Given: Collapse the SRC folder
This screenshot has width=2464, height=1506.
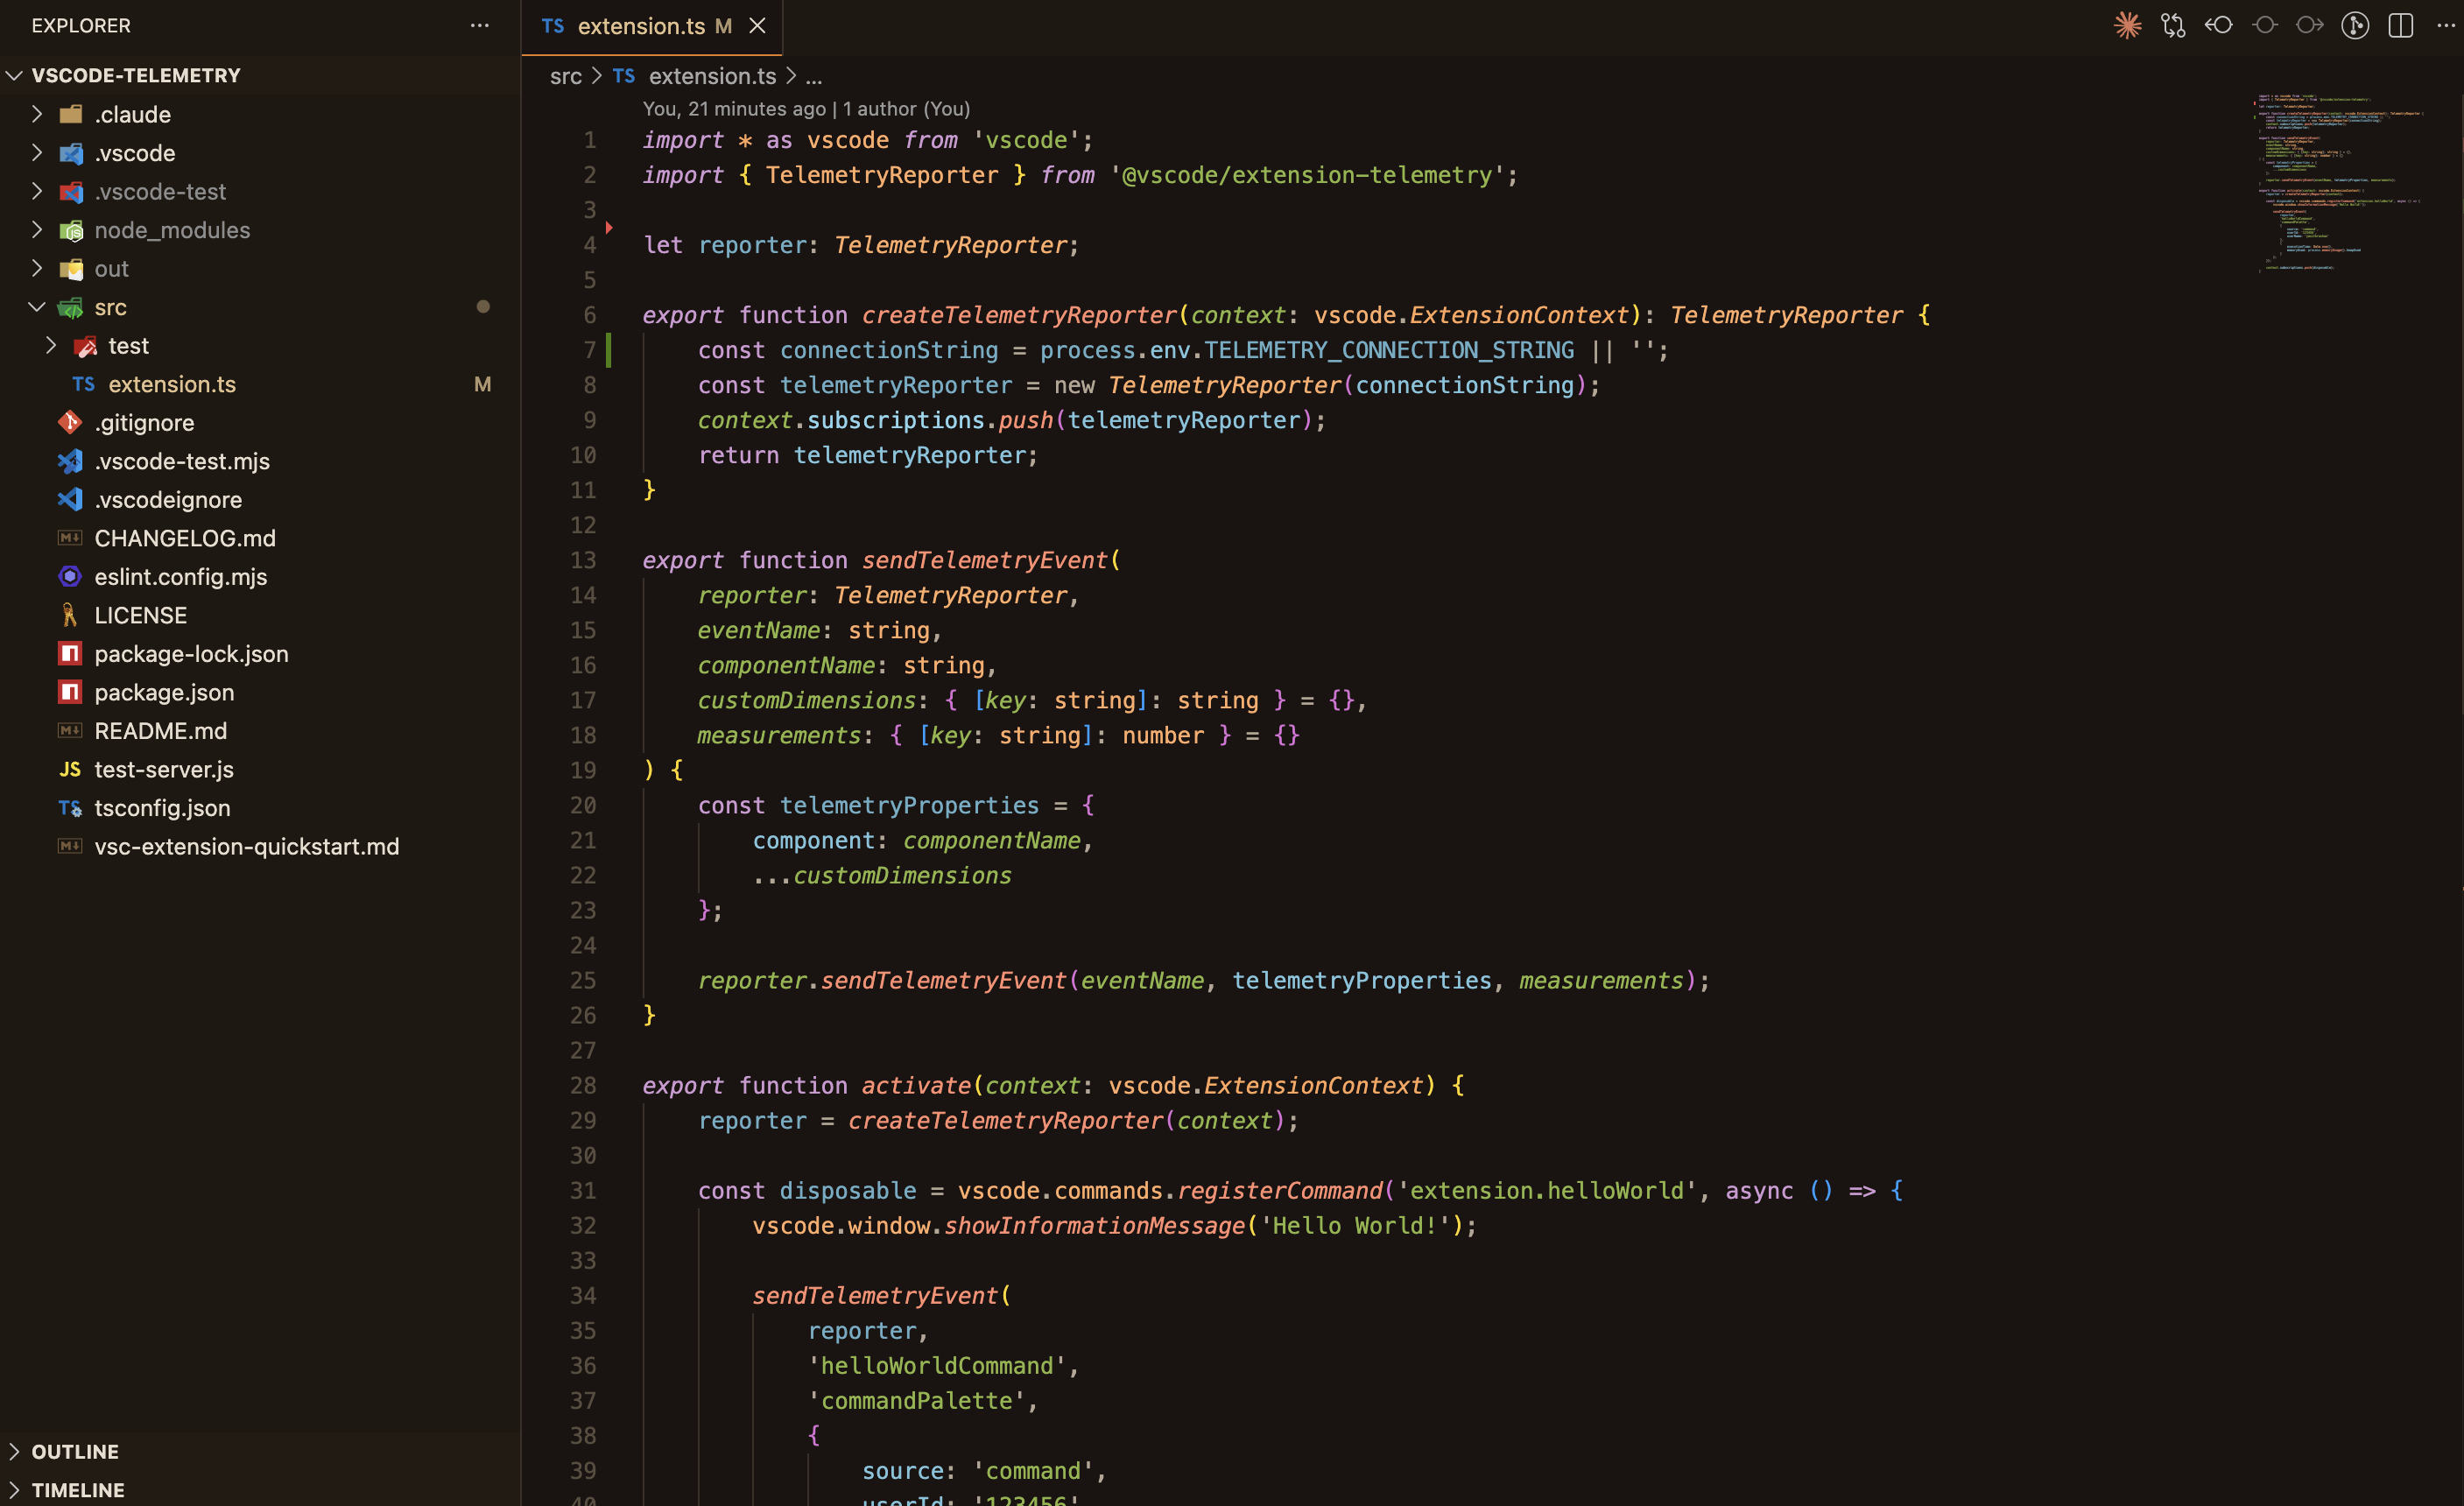Looking at the screenshot, I should (x=37, y=307).
